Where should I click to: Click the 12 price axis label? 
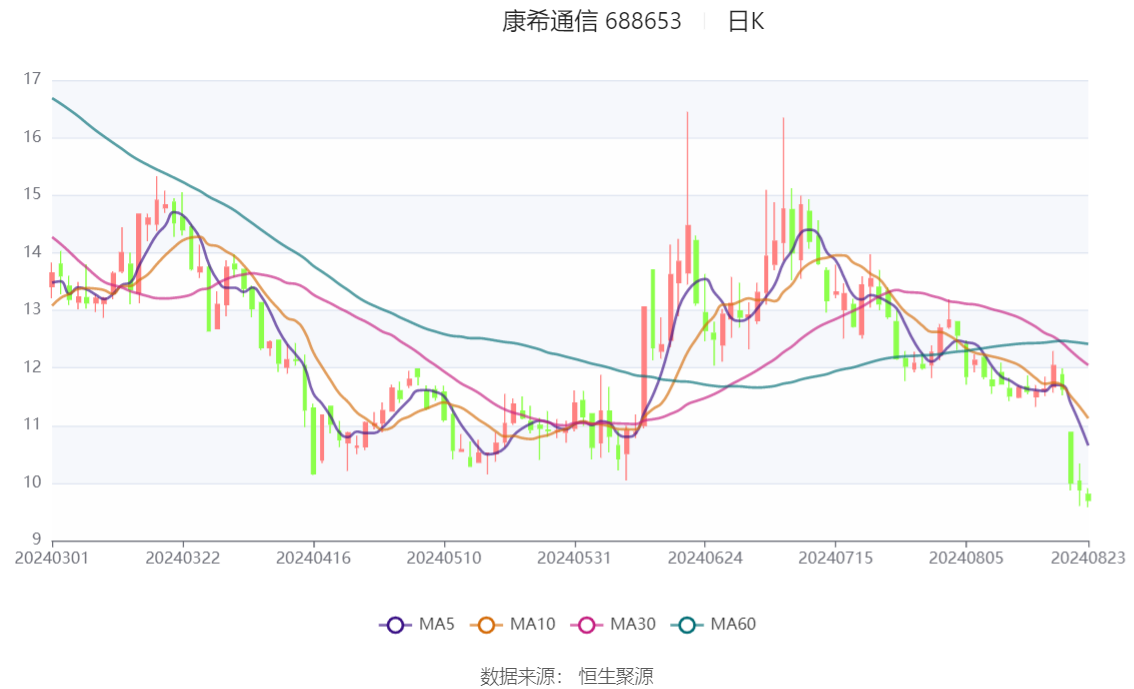tap(32, 367)
